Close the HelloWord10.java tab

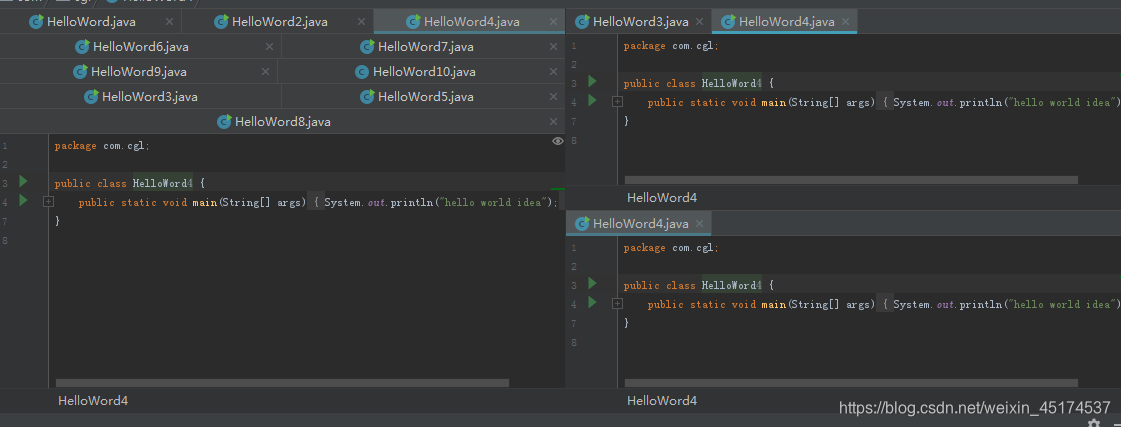553,72
